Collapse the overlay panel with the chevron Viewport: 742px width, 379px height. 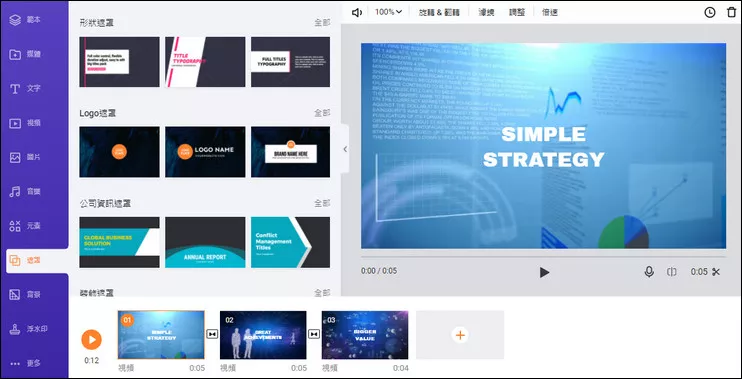[x=345, y=149]
